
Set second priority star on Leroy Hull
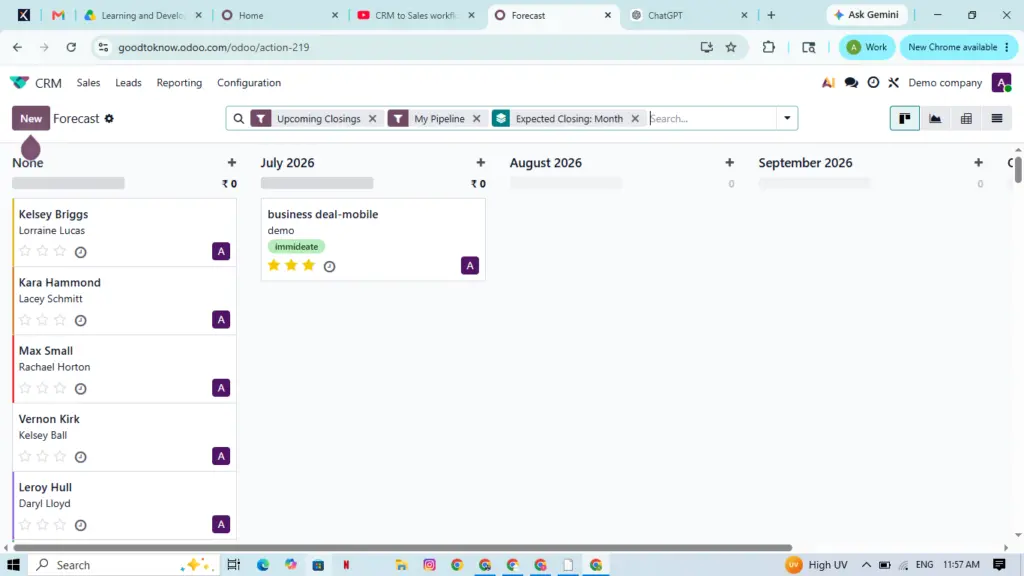click(x=42, y=524)
